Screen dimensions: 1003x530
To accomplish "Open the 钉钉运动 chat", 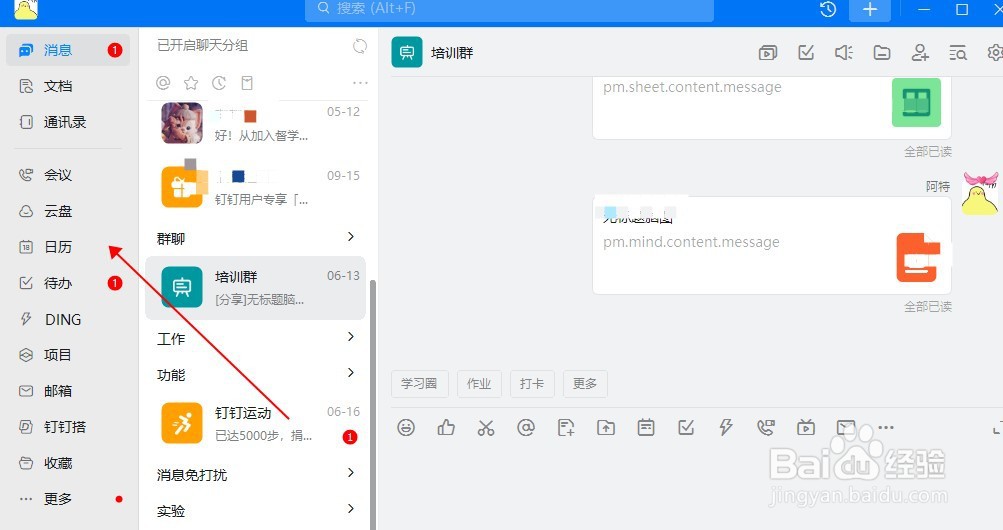I will tap(257, 423).
